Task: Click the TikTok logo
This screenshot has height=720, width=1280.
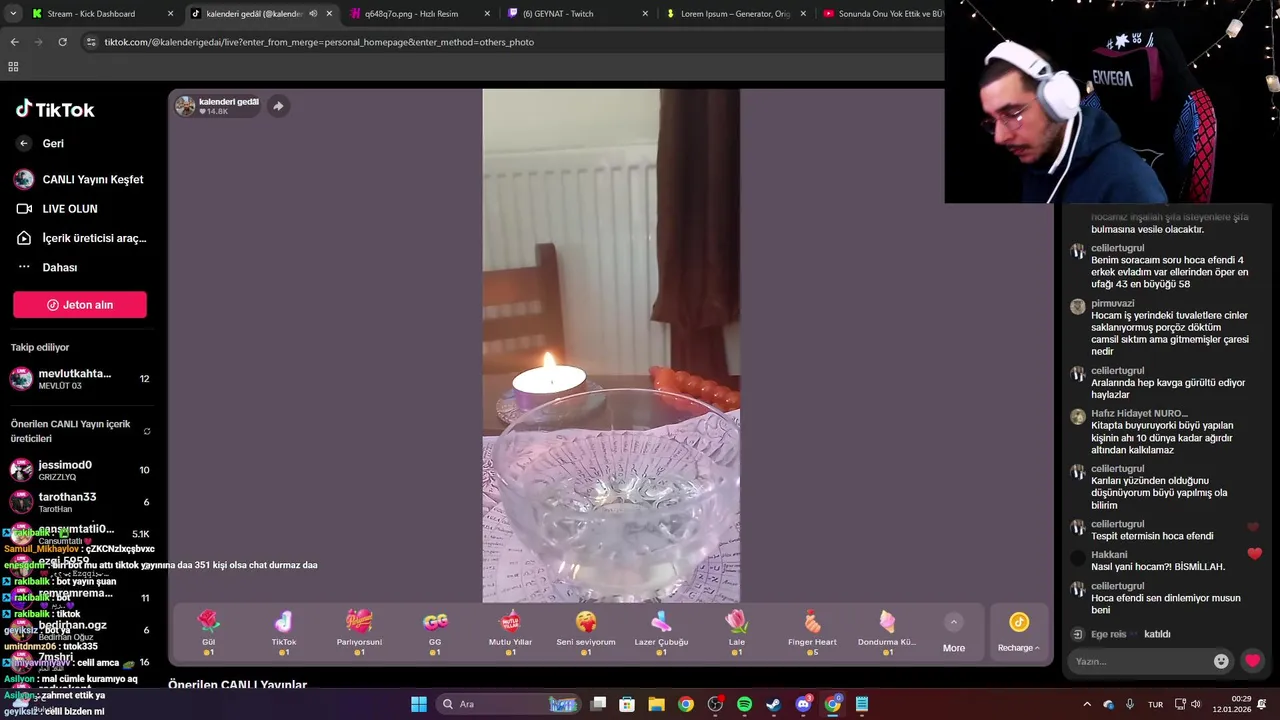Action: click(56, 109)
